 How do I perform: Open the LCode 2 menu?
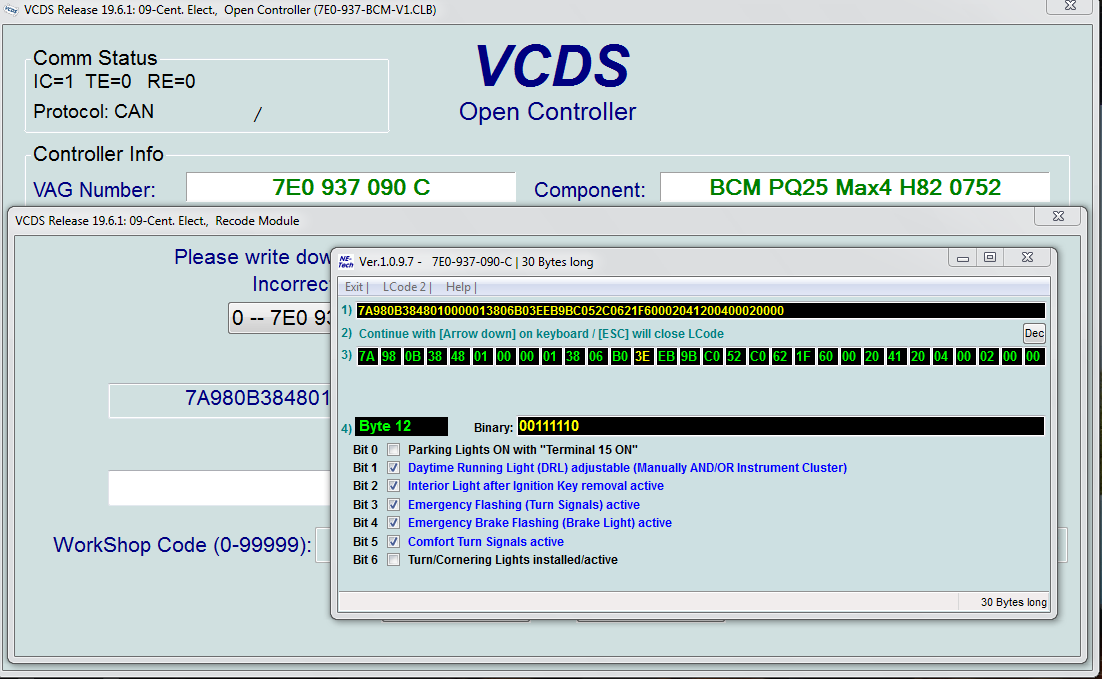tap(406, 287)
